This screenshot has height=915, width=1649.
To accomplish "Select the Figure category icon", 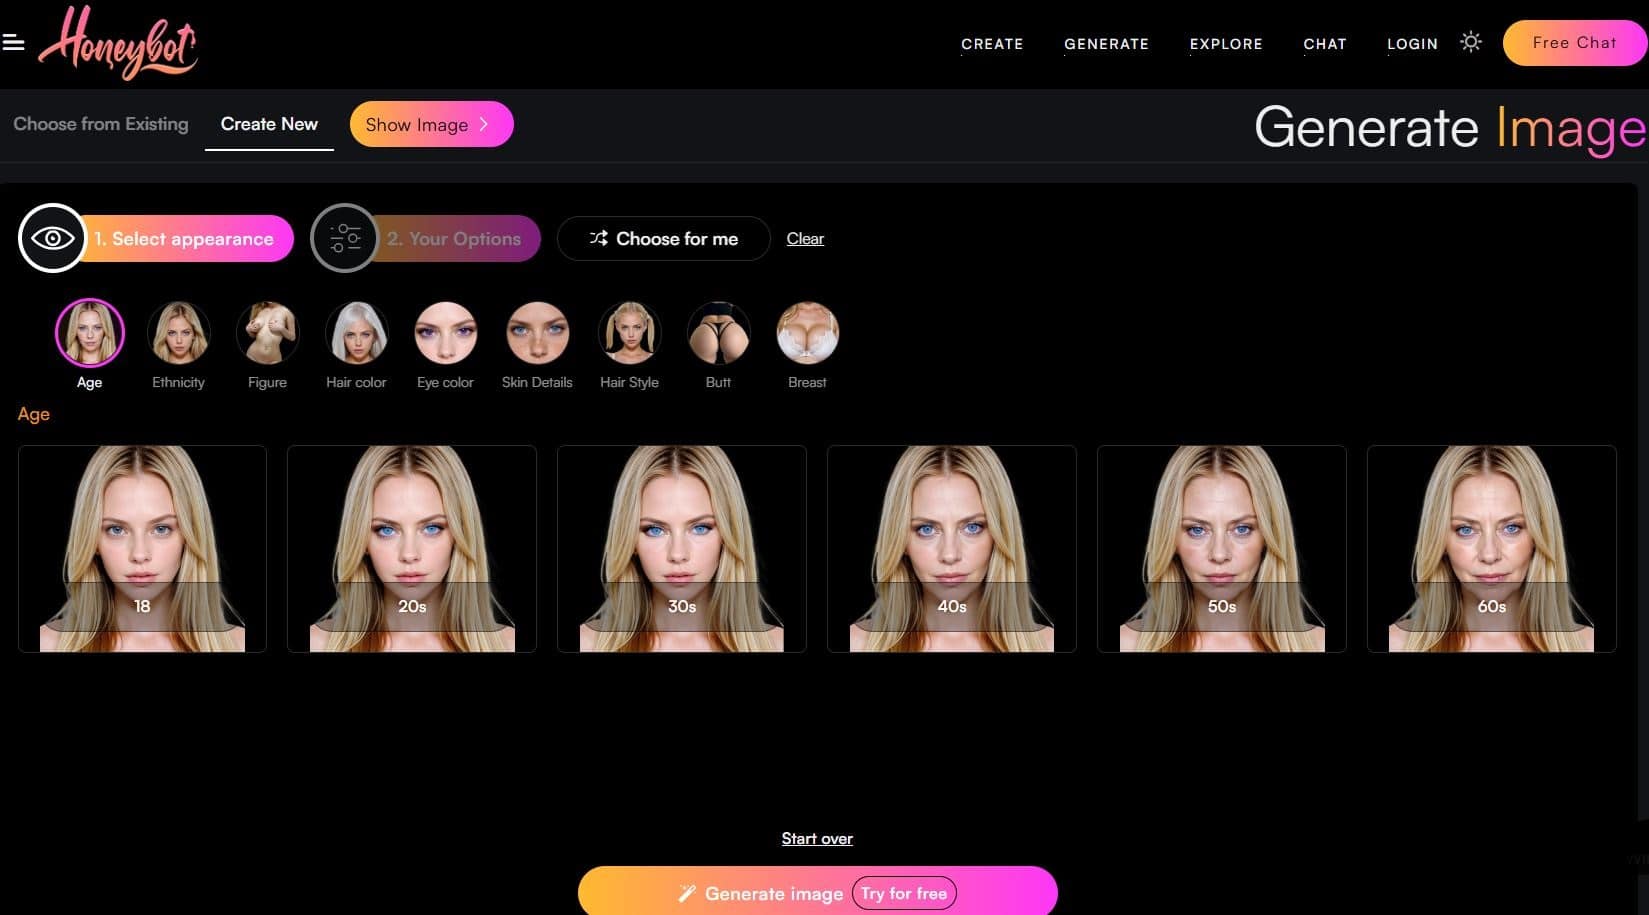I will [268, 333].
